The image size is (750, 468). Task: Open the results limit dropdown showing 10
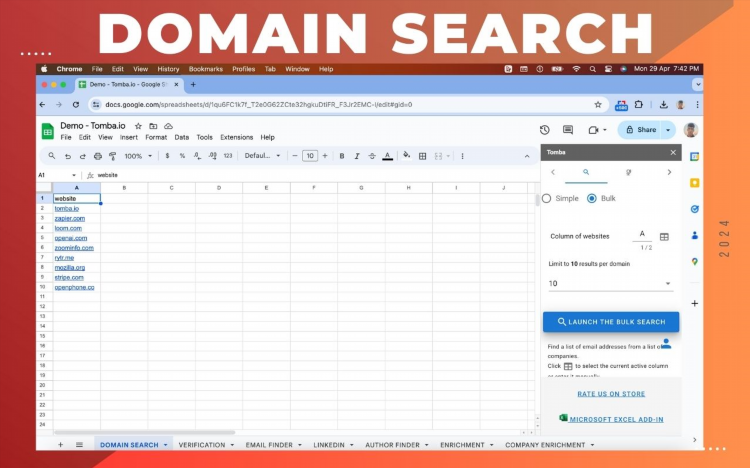[x=610, y=283]
